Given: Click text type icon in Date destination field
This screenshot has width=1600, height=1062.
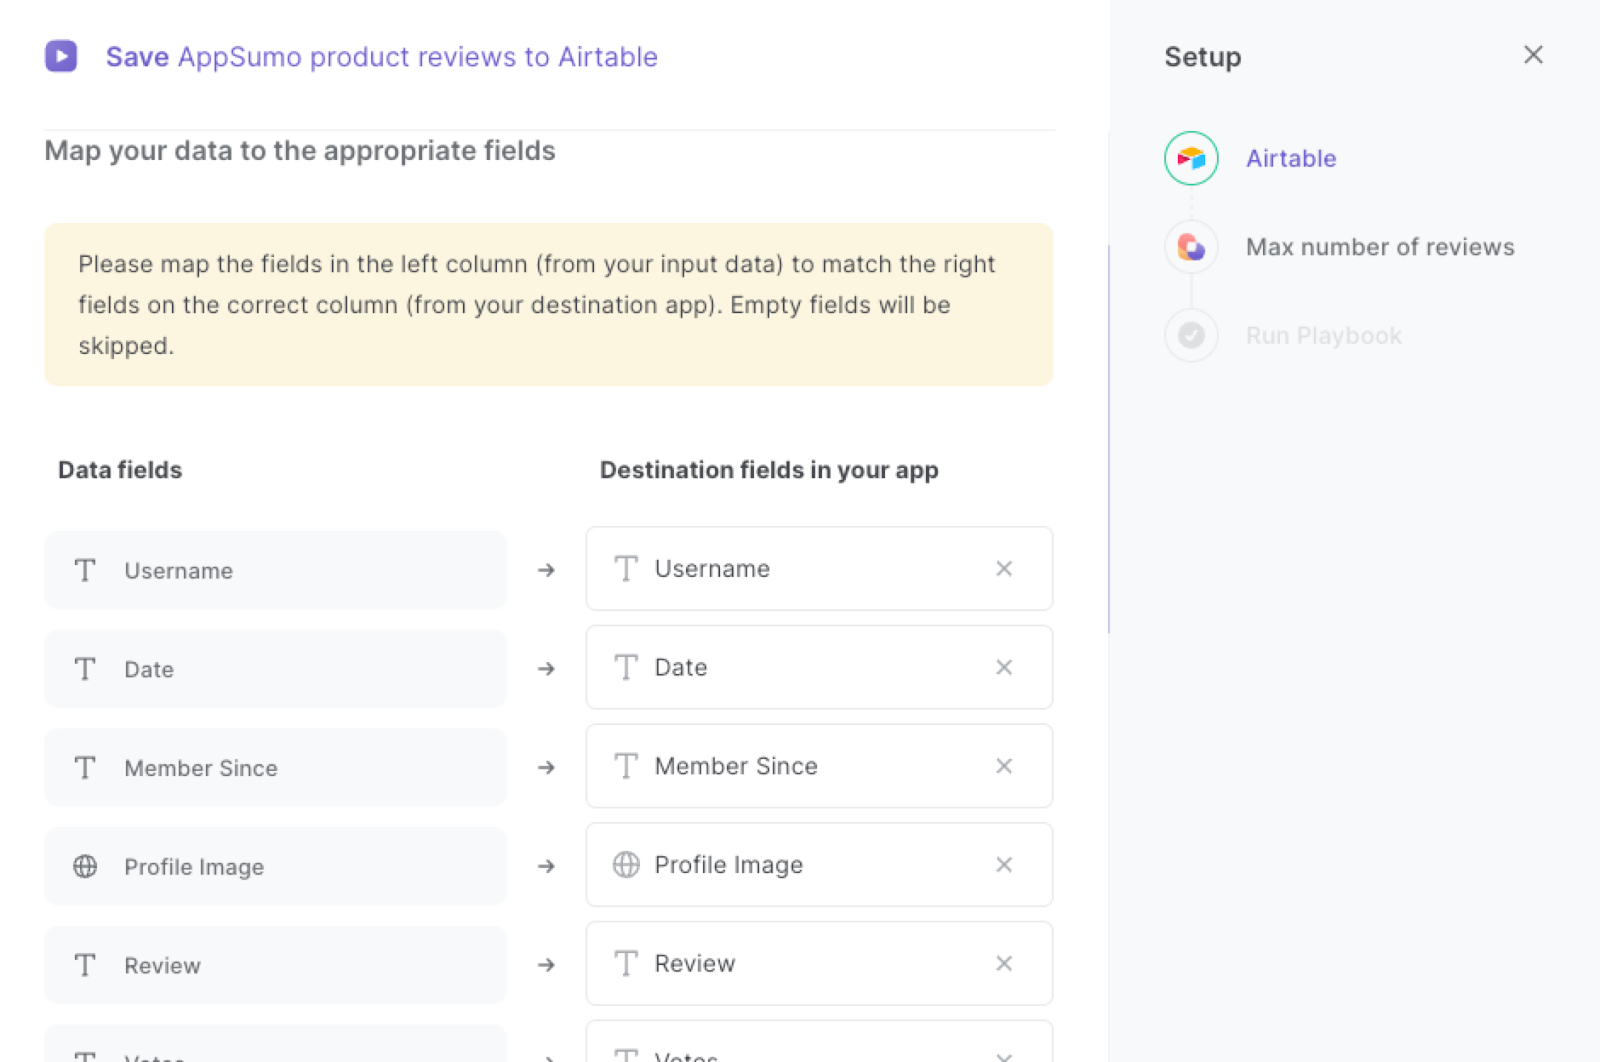Looking at the screenshot, I should coord(626,667).
